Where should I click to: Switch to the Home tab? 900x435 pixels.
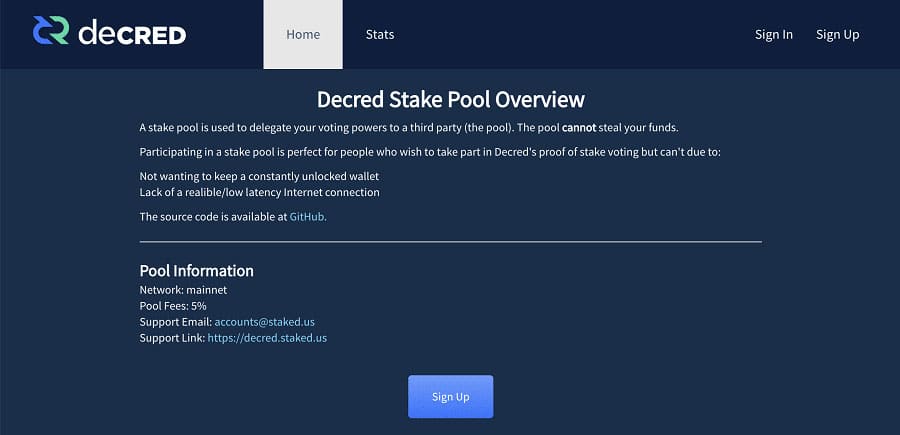pos(303,35)
